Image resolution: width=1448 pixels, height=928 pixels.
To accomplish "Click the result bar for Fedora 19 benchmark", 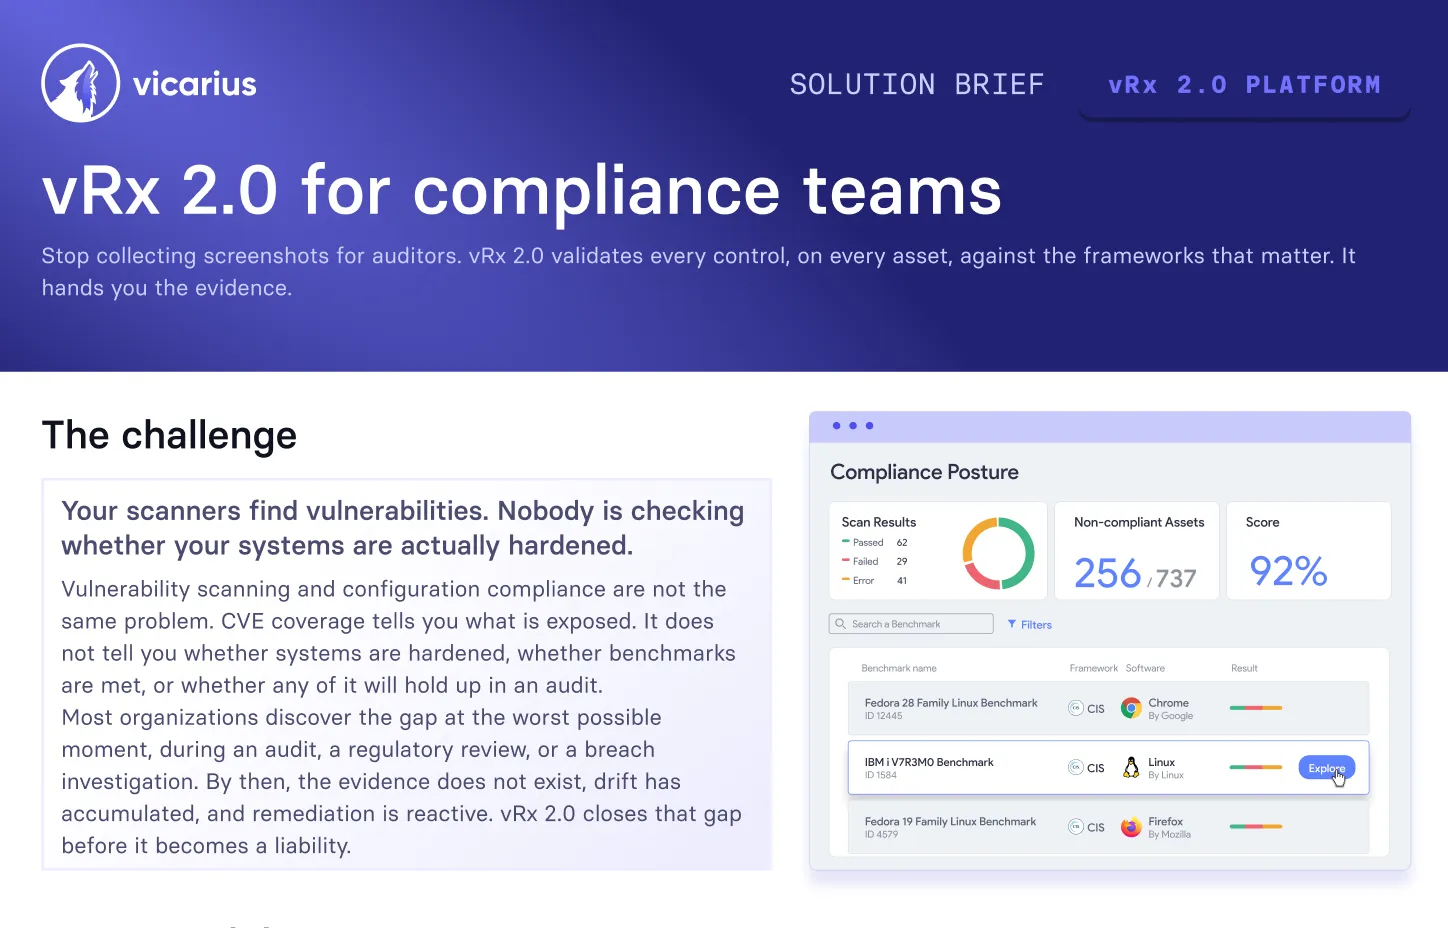I will tap(1256, 827).
